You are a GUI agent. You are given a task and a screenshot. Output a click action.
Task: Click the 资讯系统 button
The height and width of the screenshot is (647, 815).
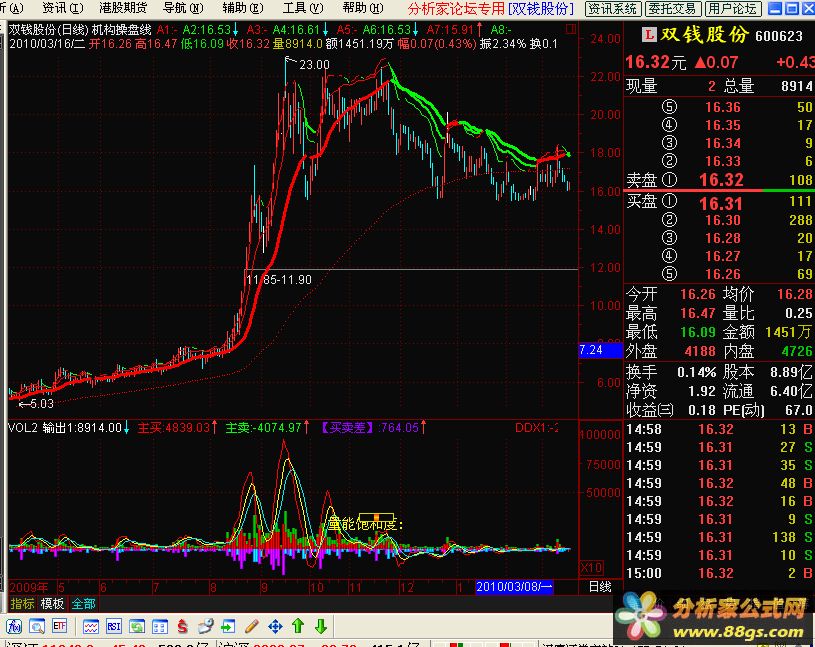point(612,9)
